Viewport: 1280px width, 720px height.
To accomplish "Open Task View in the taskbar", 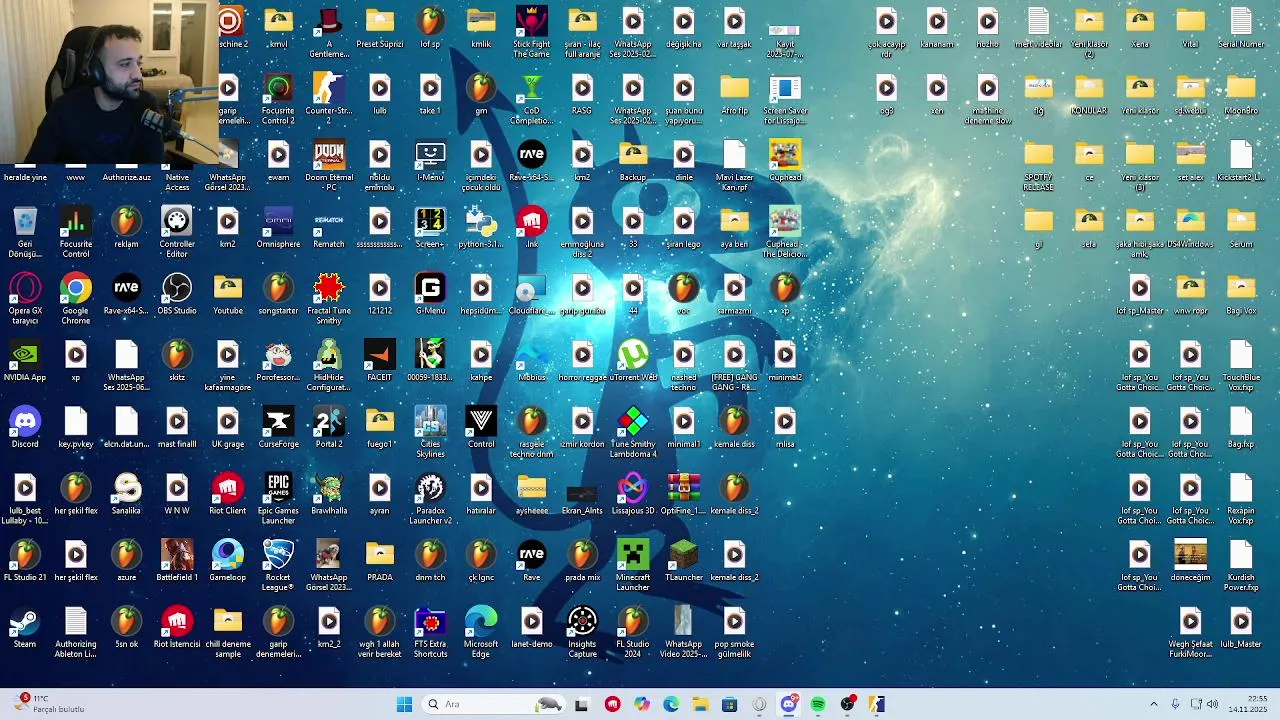I will (x=582, y=704).
